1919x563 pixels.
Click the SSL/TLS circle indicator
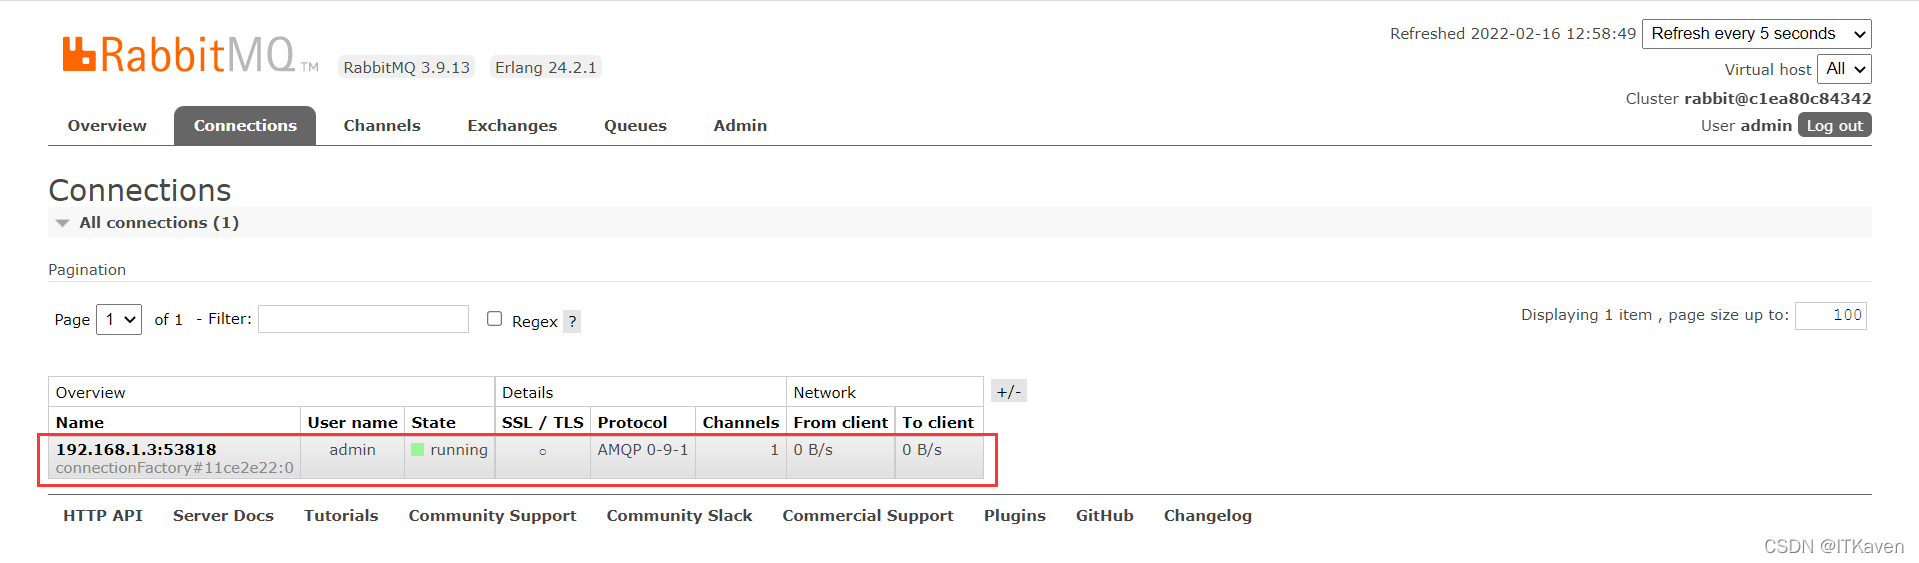click(543, 451)
